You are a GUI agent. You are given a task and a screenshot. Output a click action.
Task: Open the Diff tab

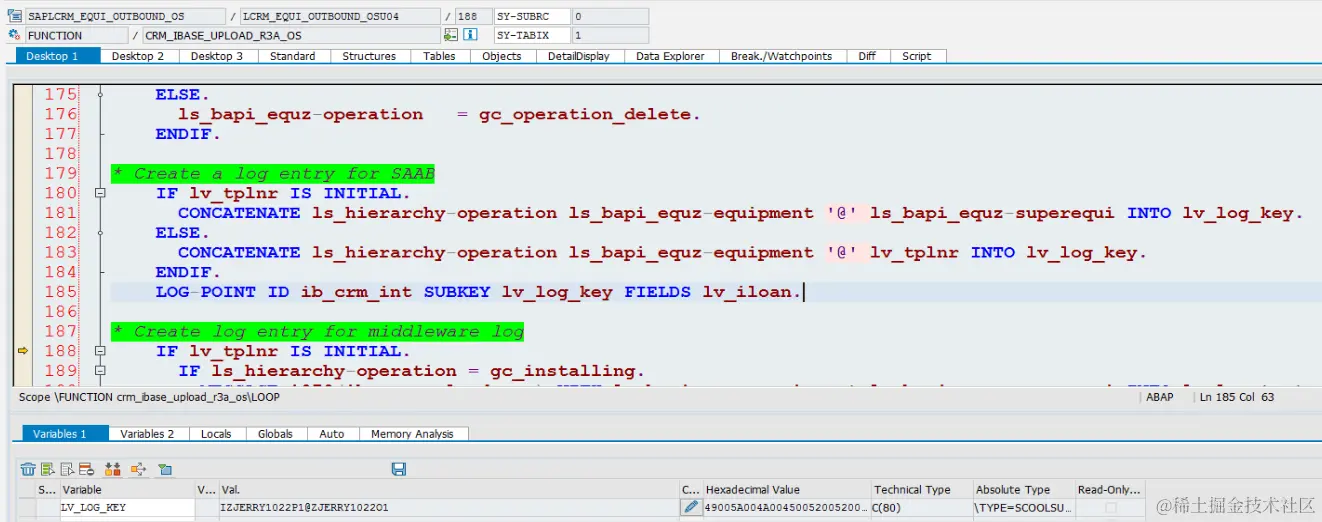[867, 56]
